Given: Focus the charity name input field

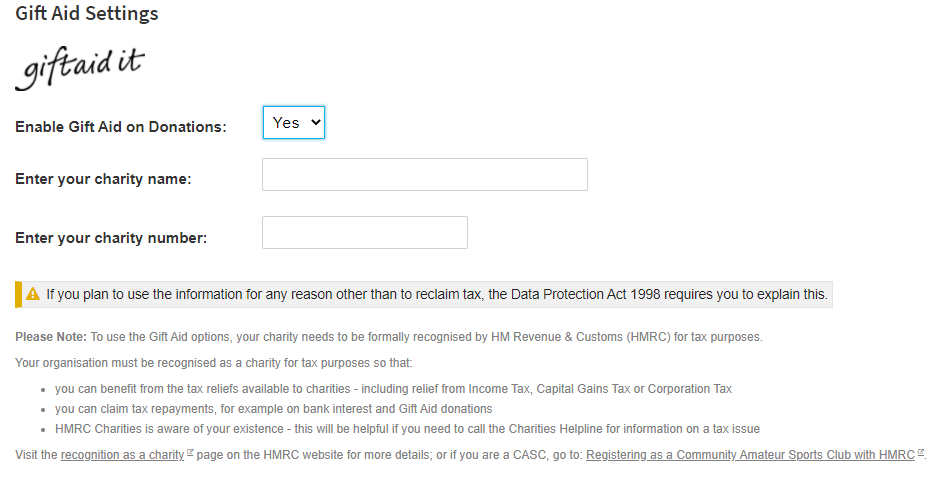Looking at the screenshot, I should coord(424,175).
